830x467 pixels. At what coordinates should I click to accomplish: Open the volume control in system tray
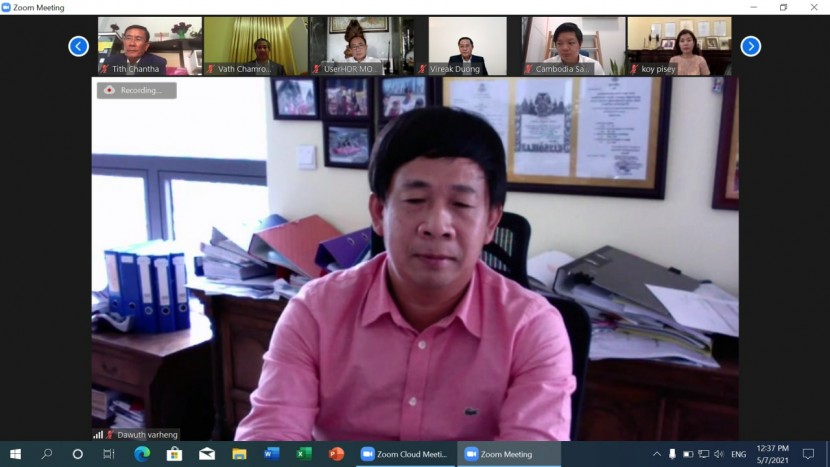click(719, 454)
